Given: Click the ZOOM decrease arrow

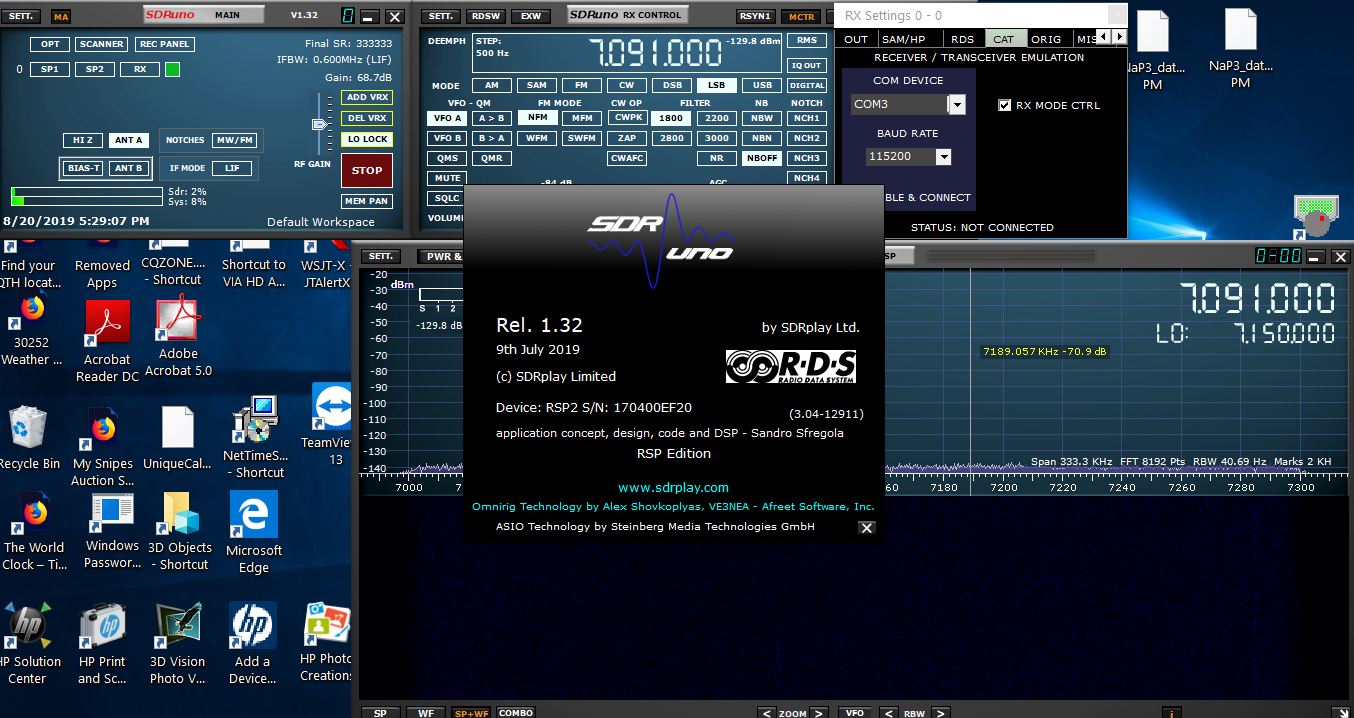Looking at the screenshot, I should coord(766,713).
